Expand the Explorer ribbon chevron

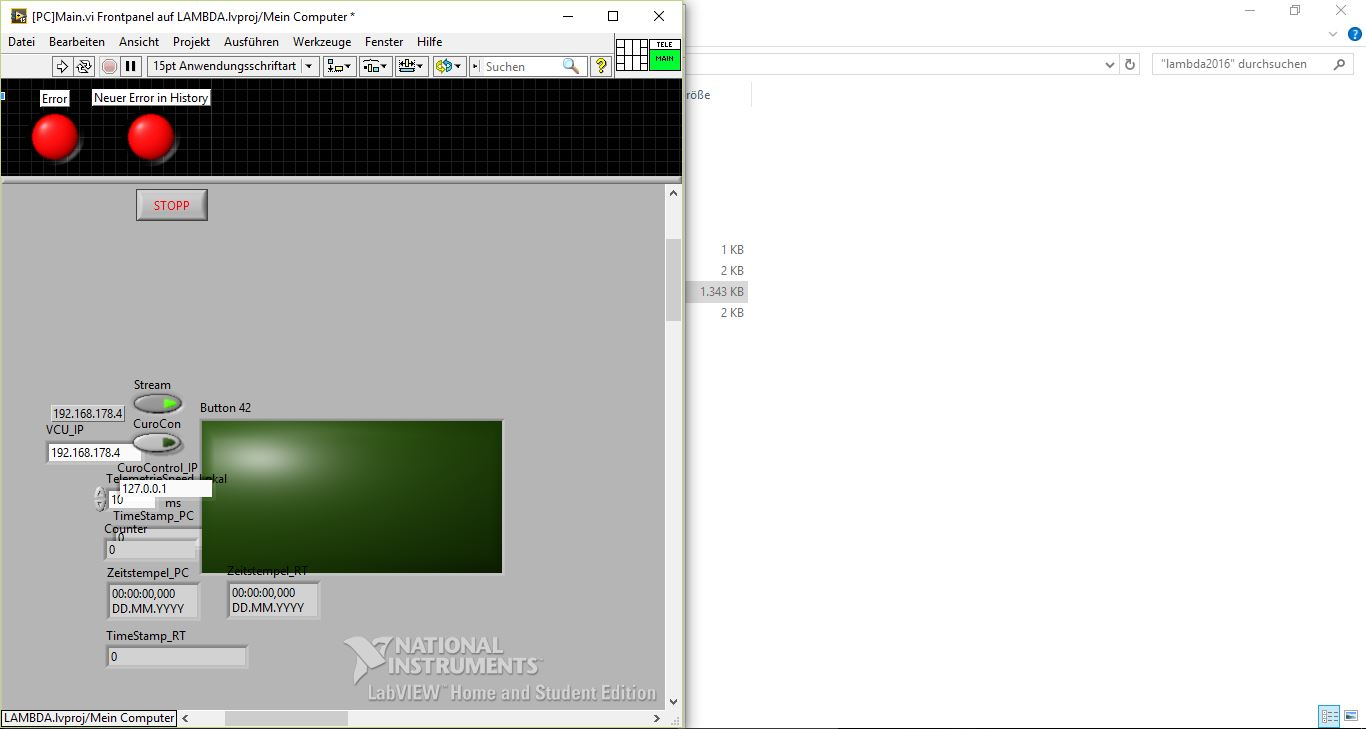1333,34
